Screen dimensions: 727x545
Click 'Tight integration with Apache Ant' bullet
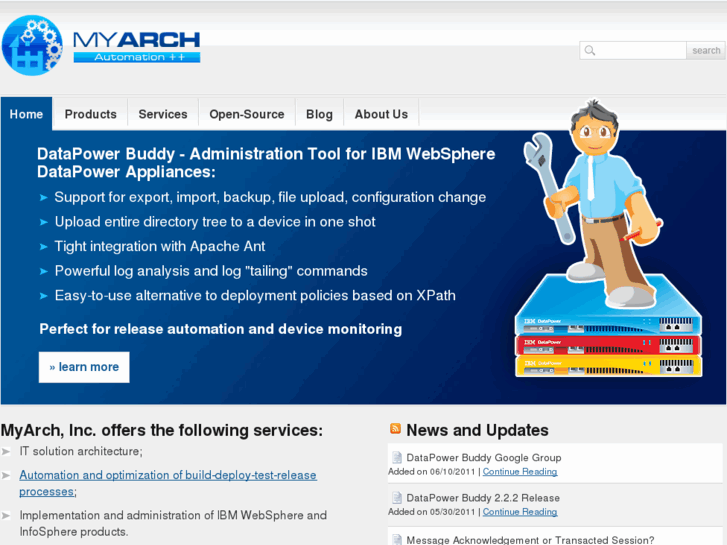[x=159, y=246]
